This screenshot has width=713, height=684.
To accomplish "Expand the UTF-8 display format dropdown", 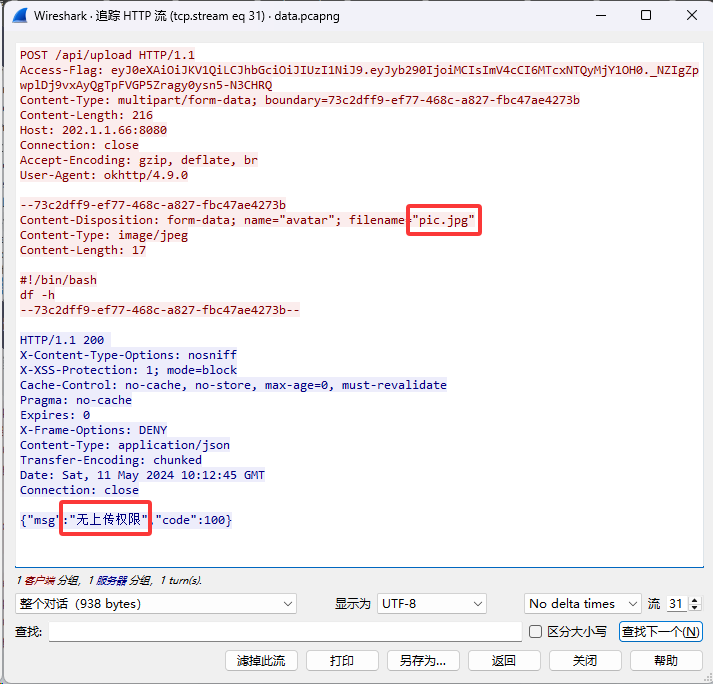I will 430,604.
